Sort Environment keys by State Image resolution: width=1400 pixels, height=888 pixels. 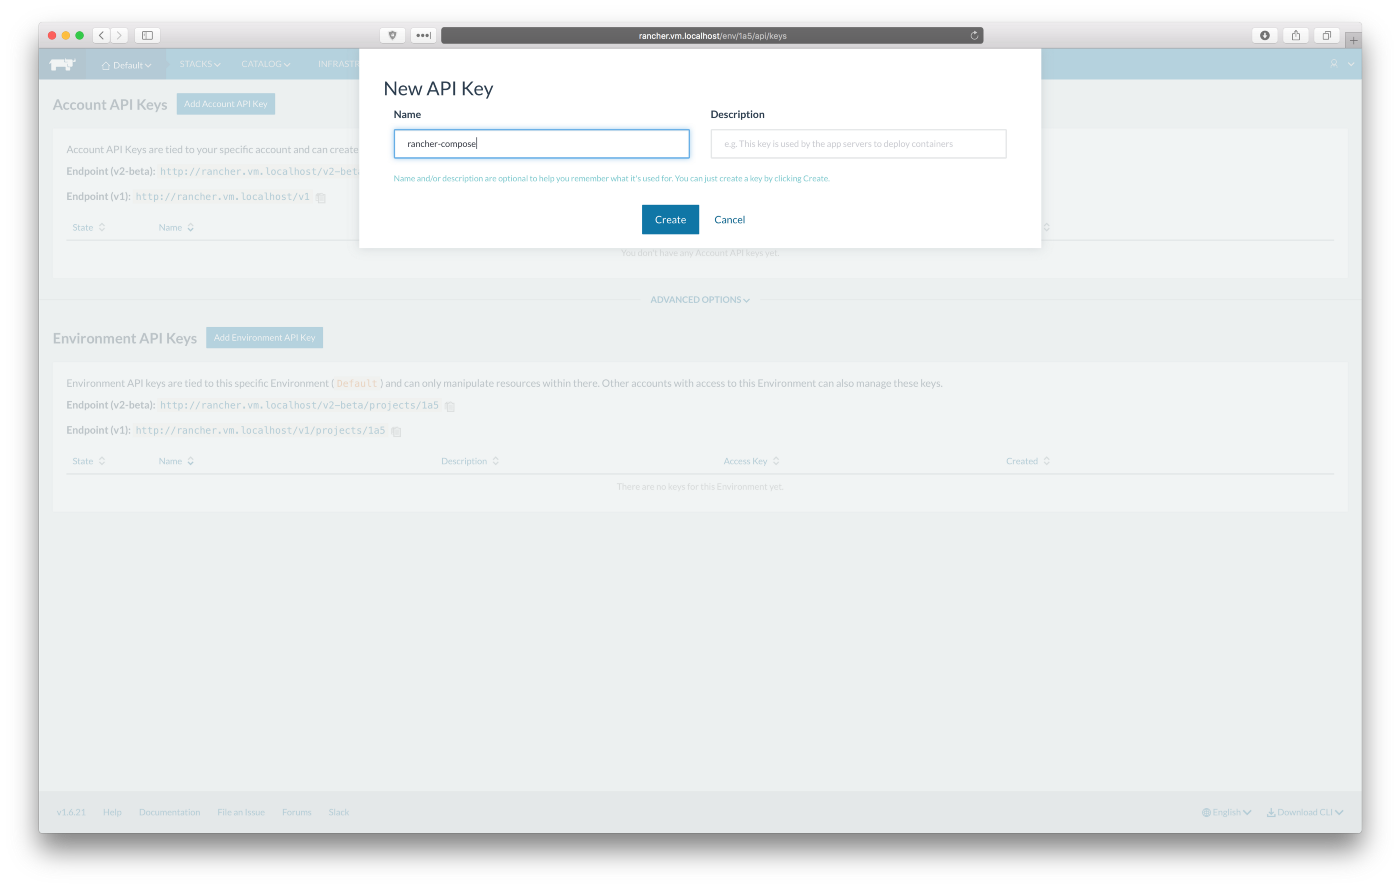tap(89, 461)
